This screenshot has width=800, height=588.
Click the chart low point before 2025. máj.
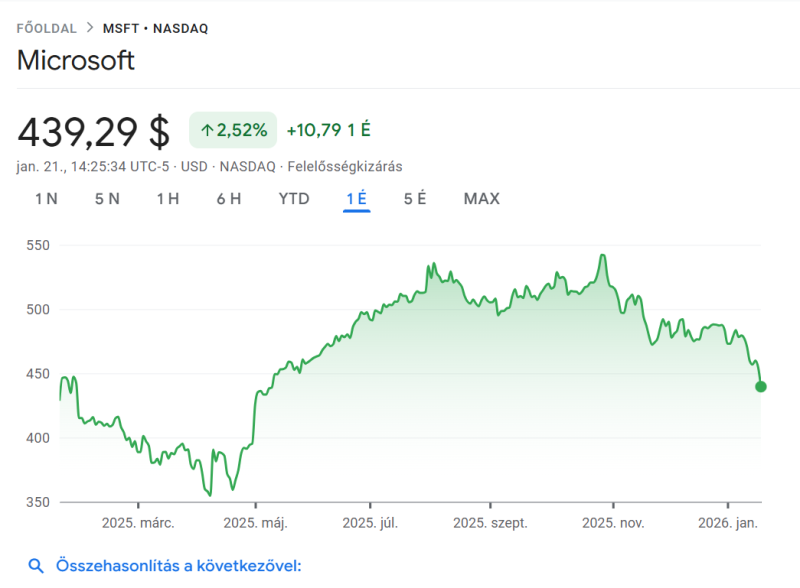pyautogui.click(x=210, y=494)
